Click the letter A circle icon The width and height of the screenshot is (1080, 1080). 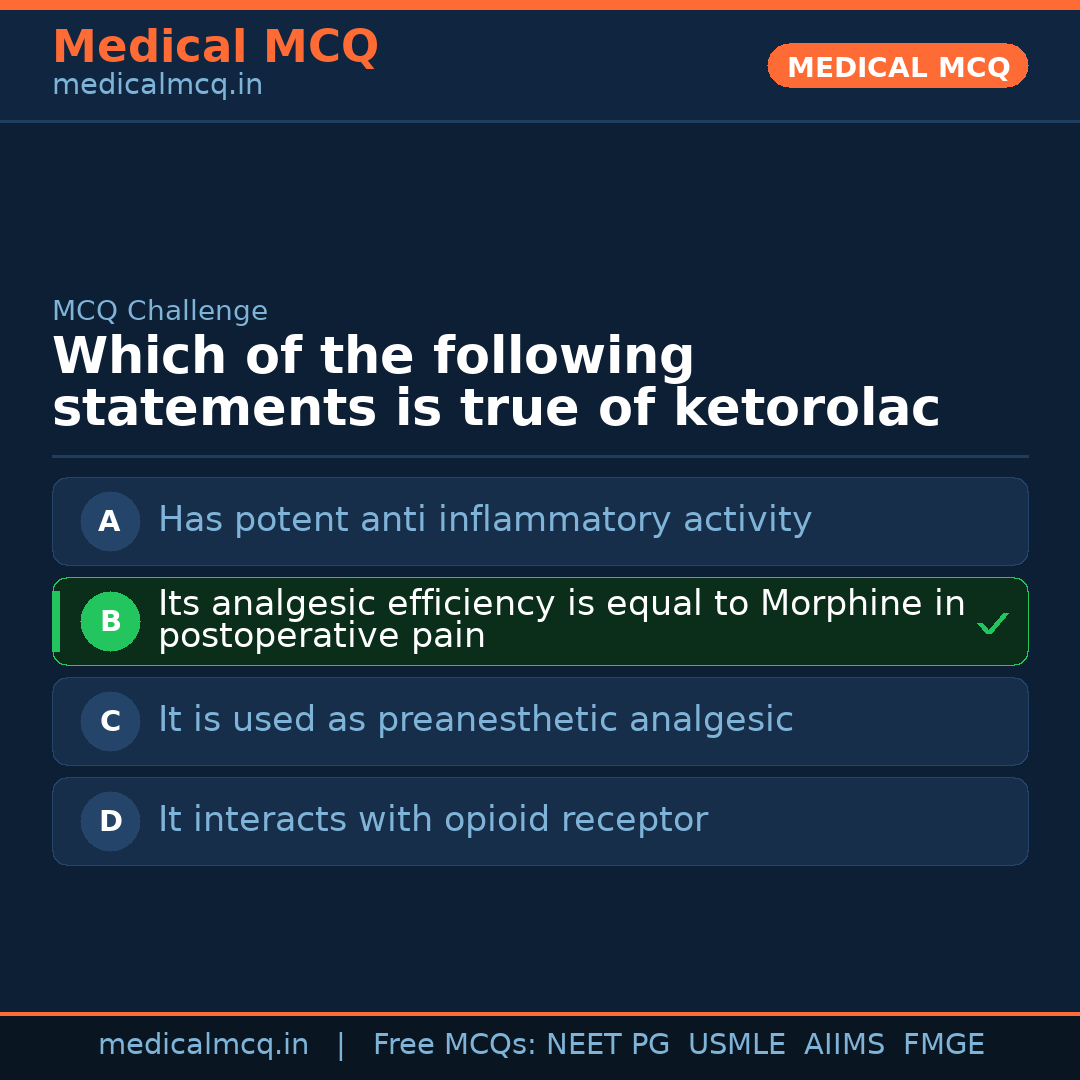pos(110,521)
